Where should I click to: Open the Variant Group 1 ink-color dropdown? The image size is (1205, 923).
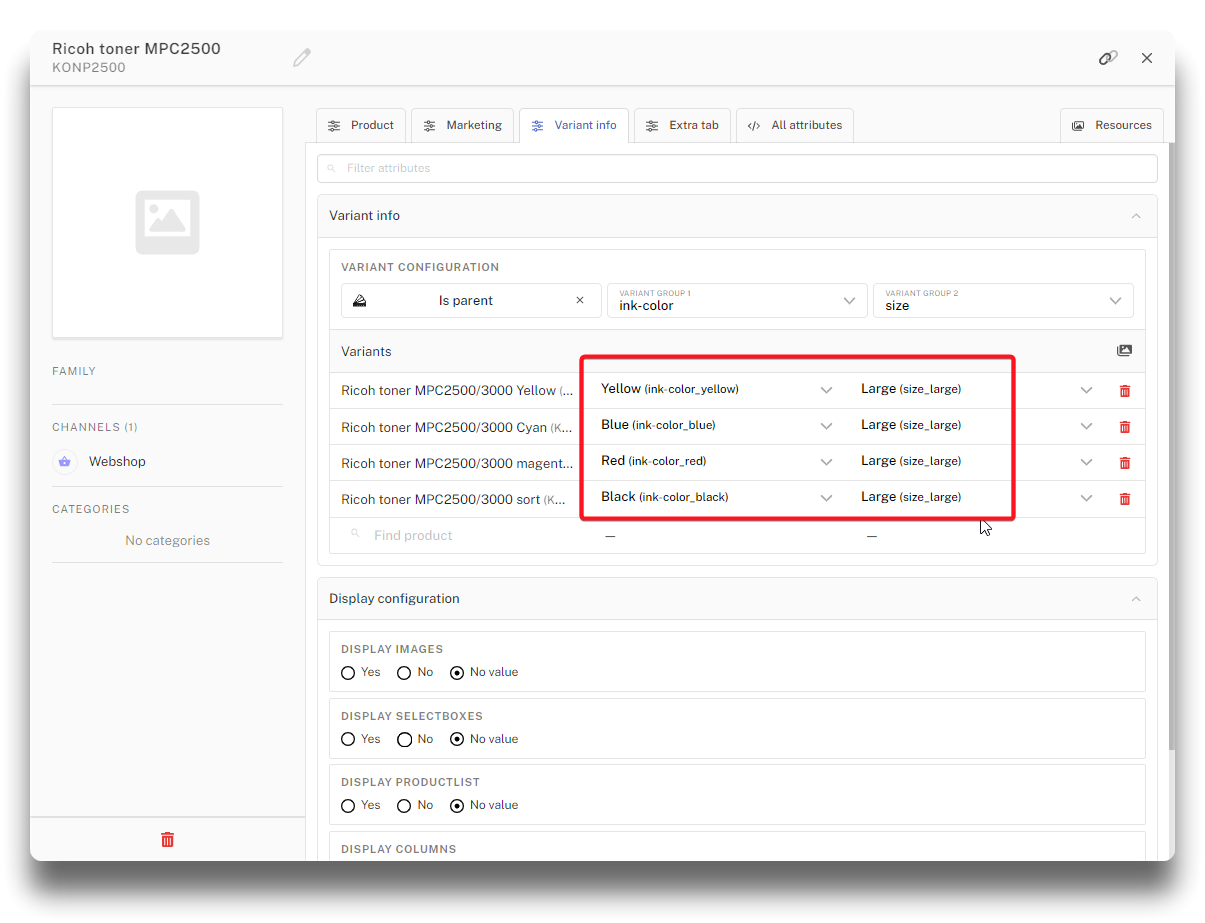pos(737,300)
